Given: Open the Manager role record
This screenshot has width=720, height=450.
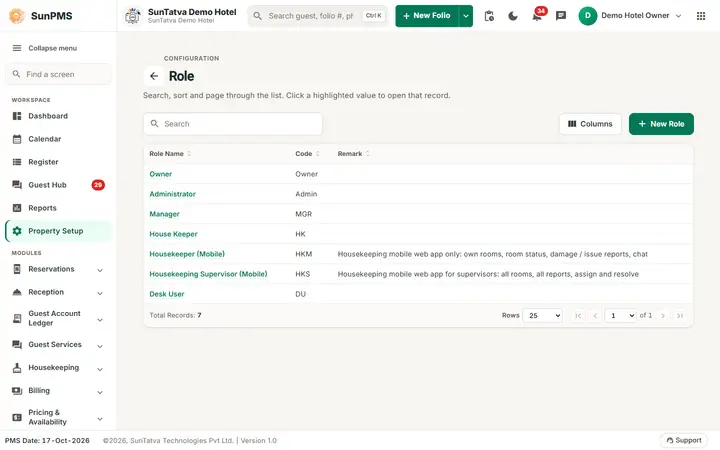Looking at the screenshot, I should (x=164, y=214).
